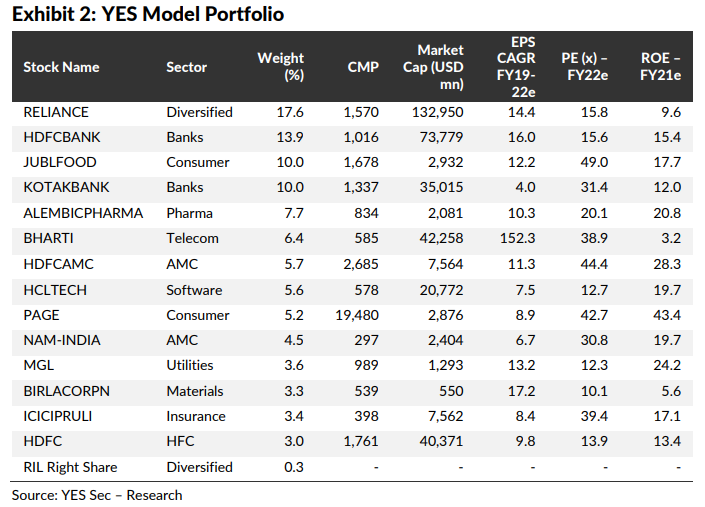Click the Telecom sector cell
Screen dimensions: 705x507
(x=193, y=238)
